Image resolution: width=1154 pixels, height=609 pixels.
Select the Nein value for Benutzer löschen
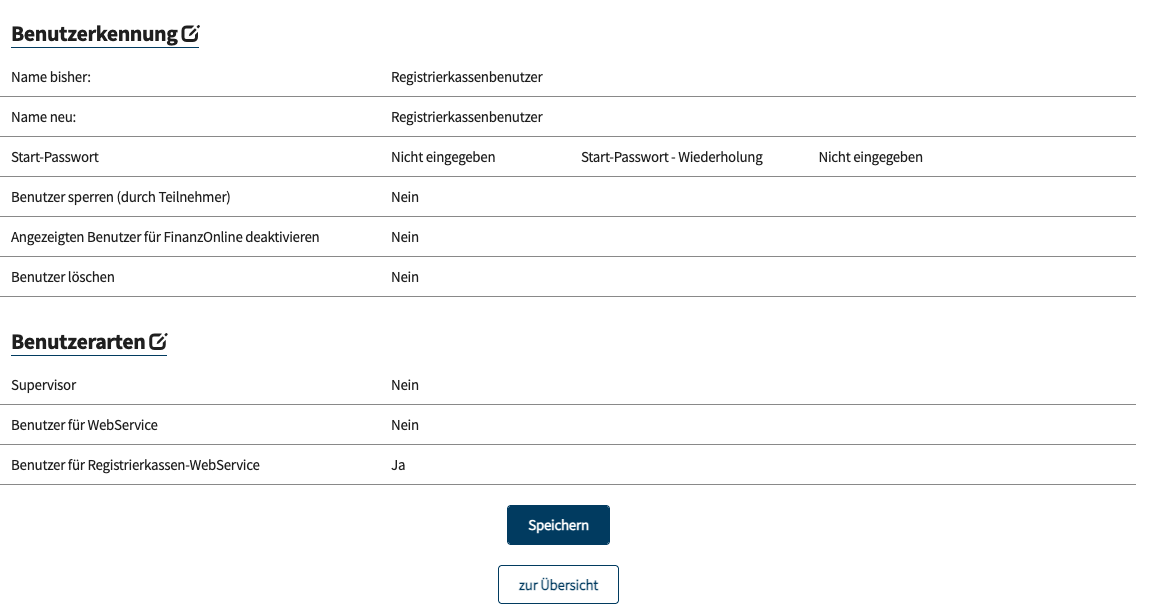(405, 277)
